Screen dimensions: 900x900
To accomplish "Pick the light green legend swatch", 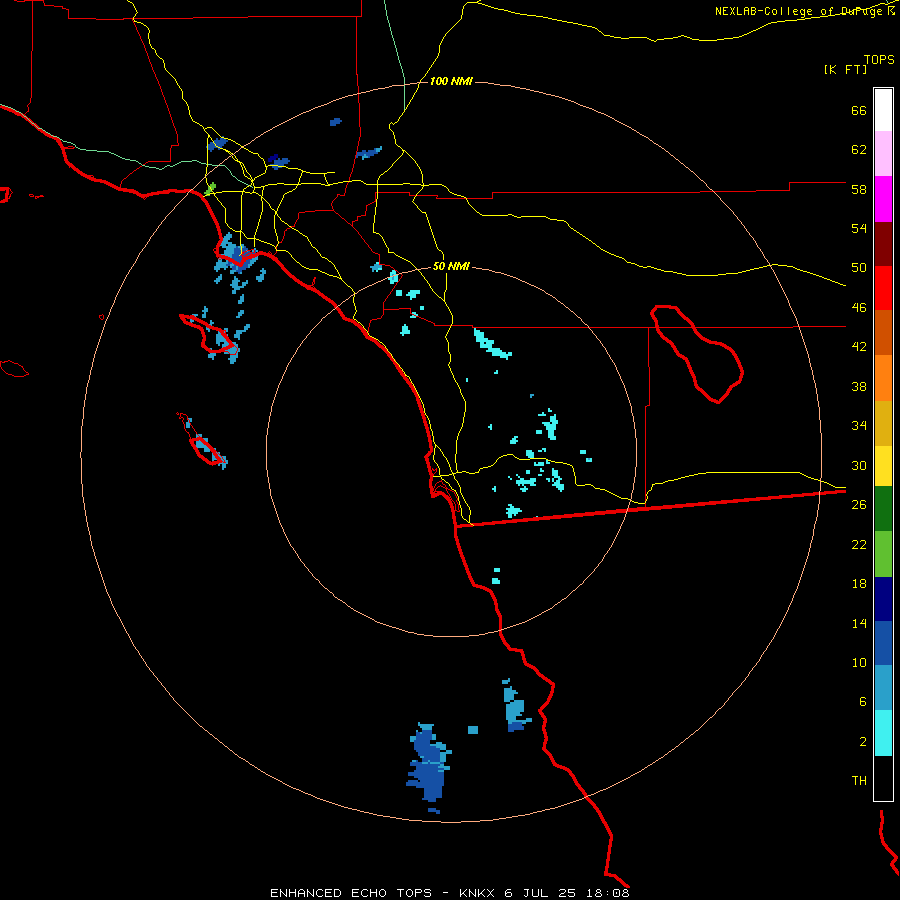I will (x=883, y=554).
